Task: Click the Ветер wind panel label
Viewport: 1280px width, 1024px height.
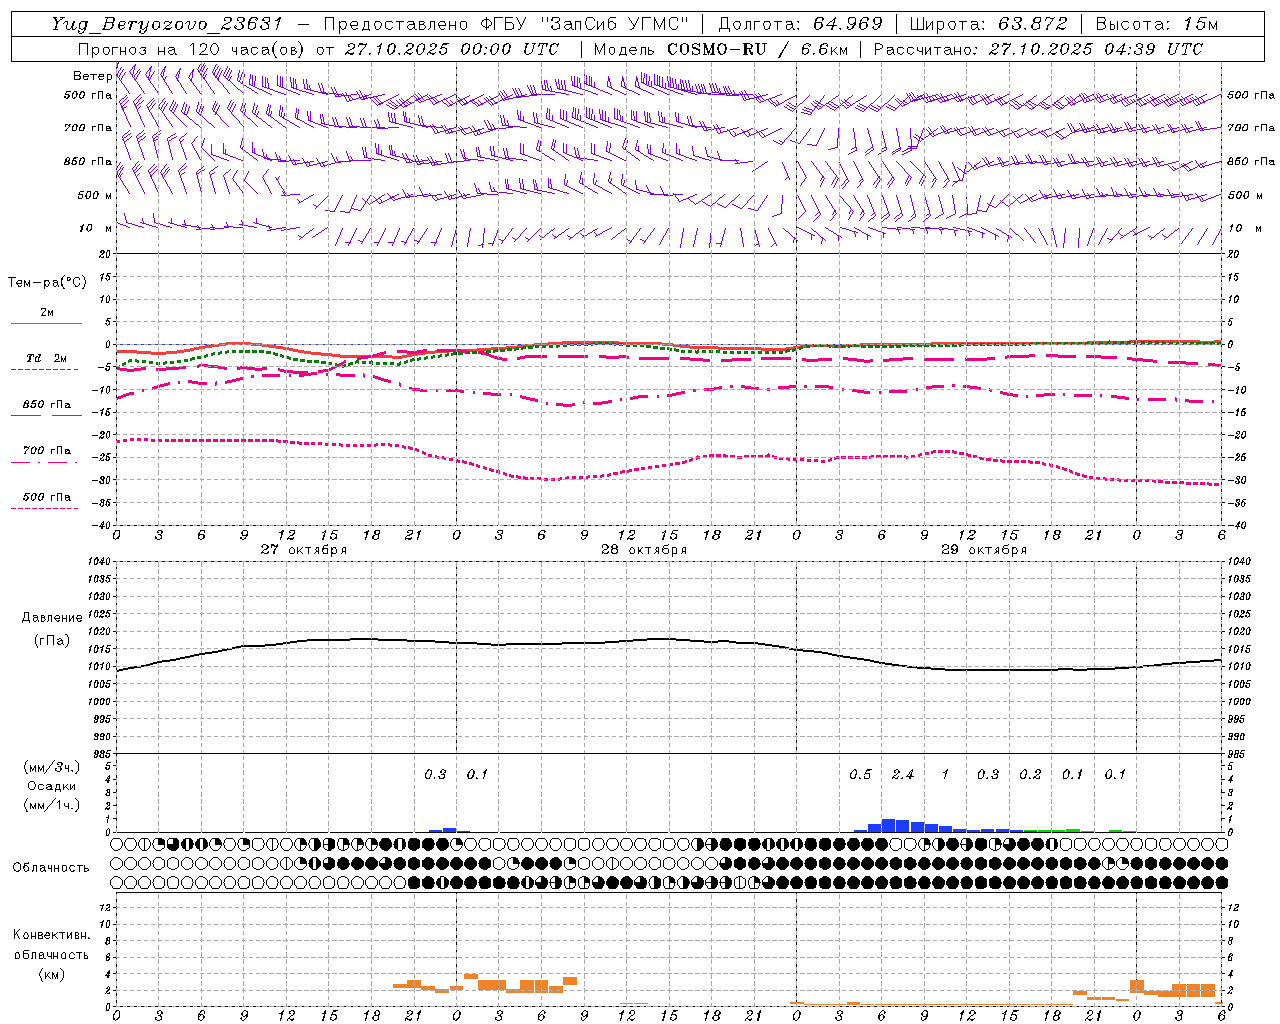Action: (x=92, y=76)
